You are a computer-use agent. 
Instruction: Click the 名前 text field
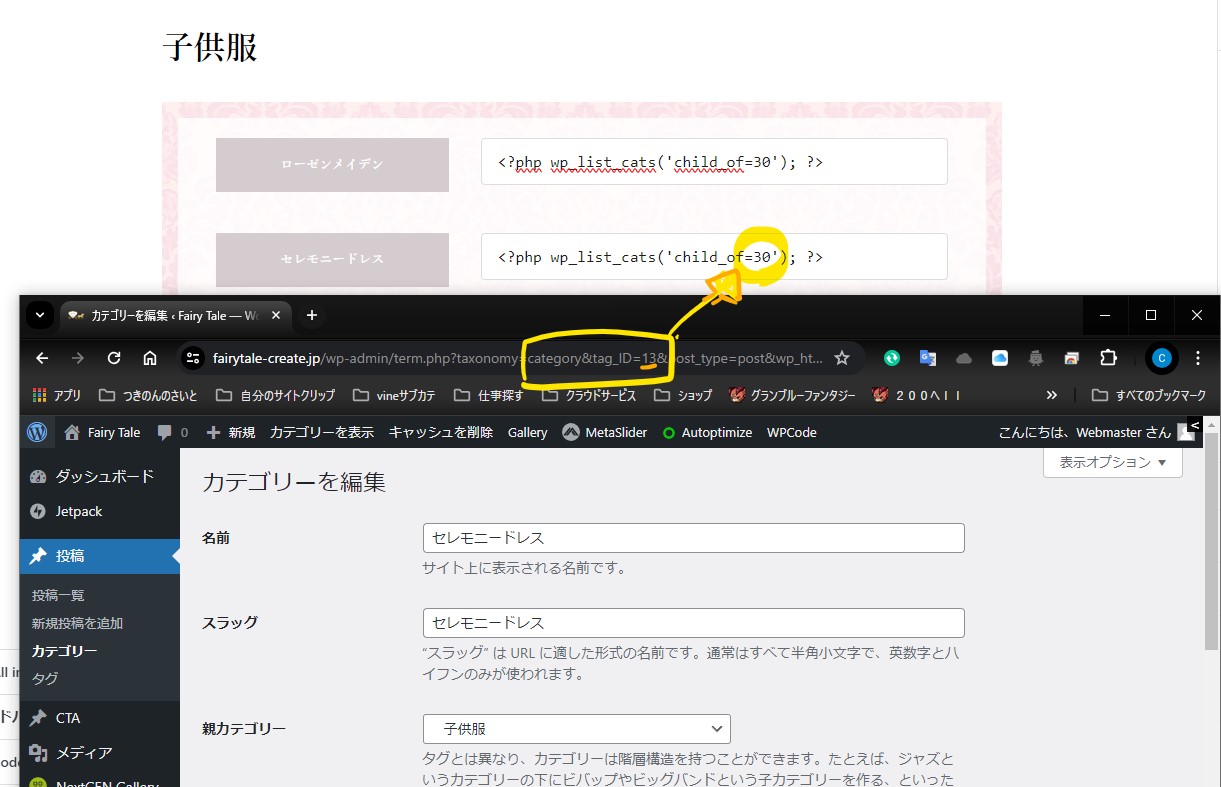point(693,538)
